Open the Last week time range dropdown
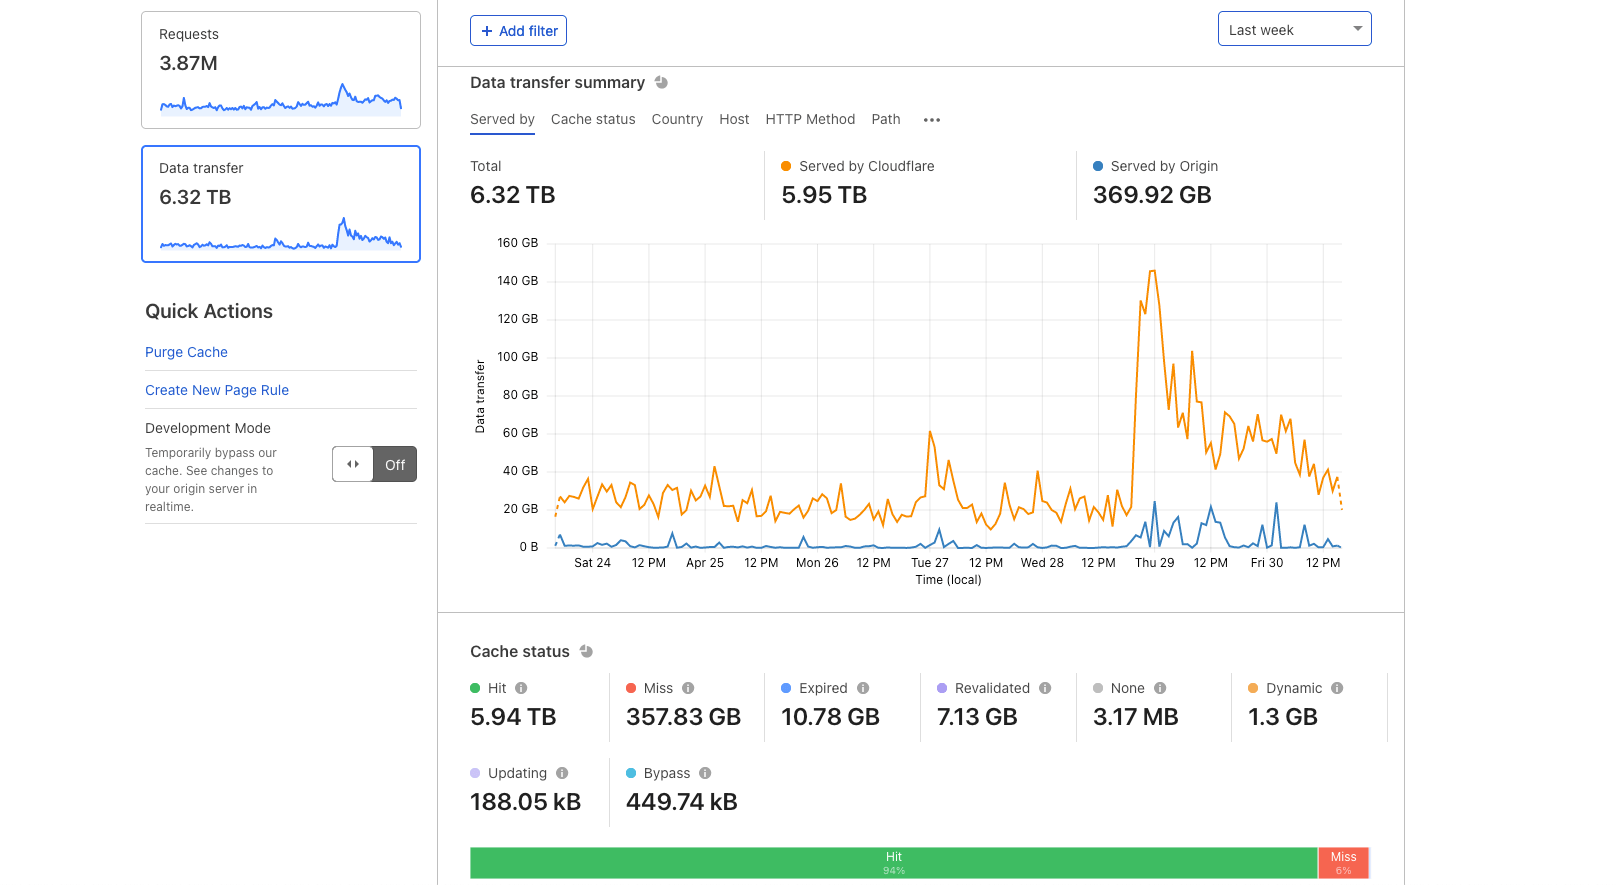This screenshot has width=1616, height=885. [1294, 29]
